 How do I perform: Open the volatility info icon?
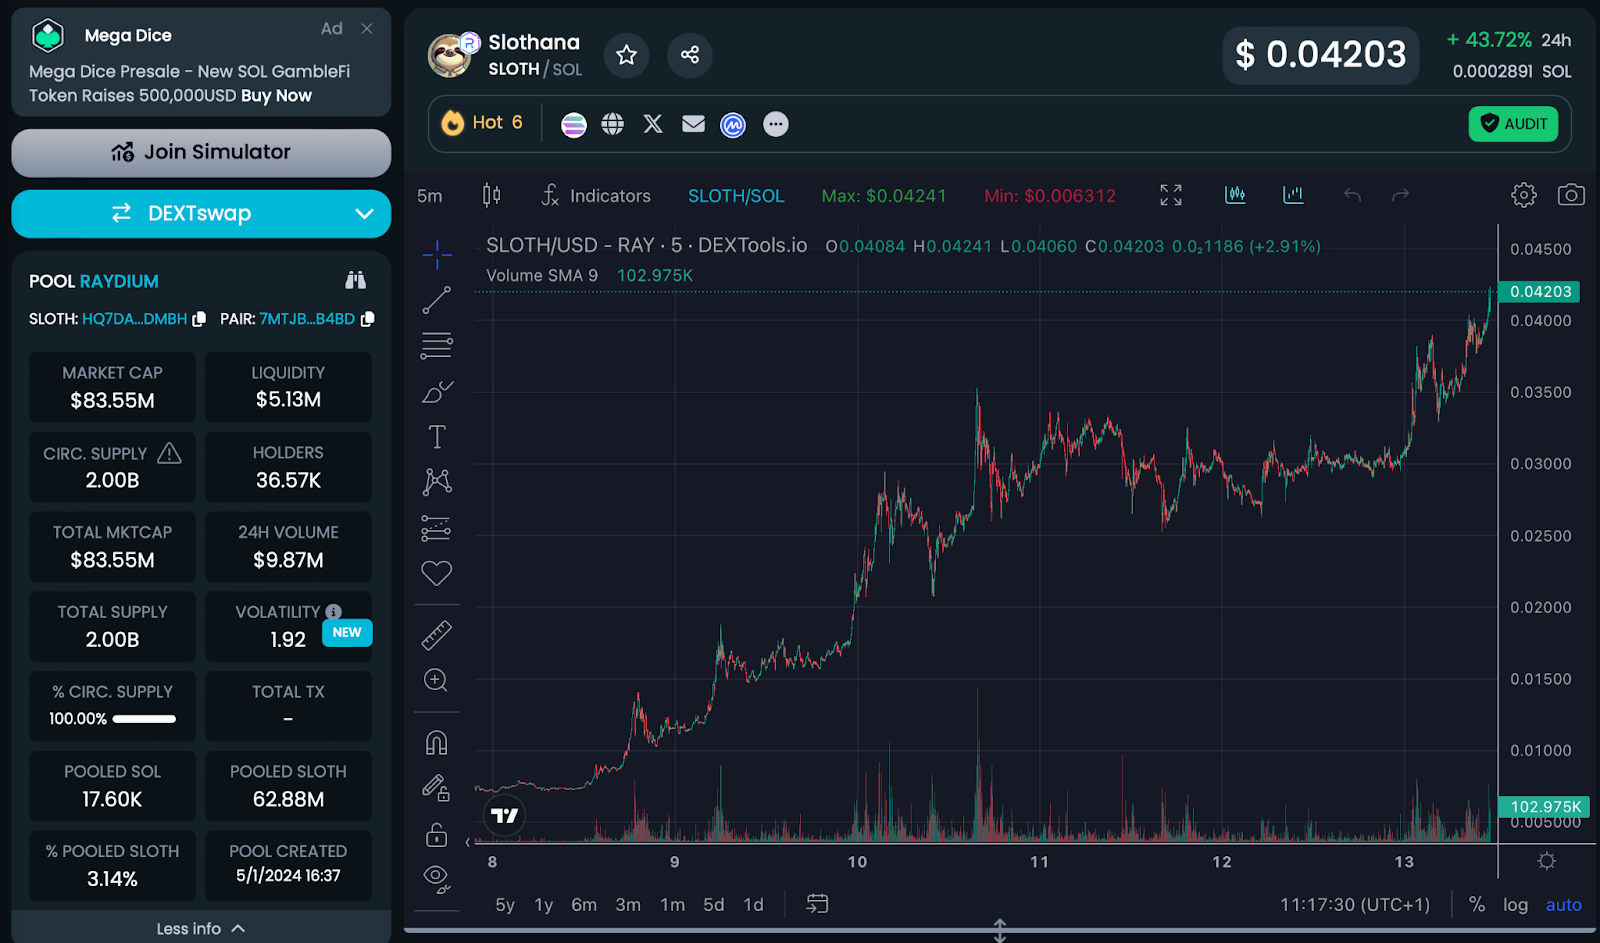[334, 612]
